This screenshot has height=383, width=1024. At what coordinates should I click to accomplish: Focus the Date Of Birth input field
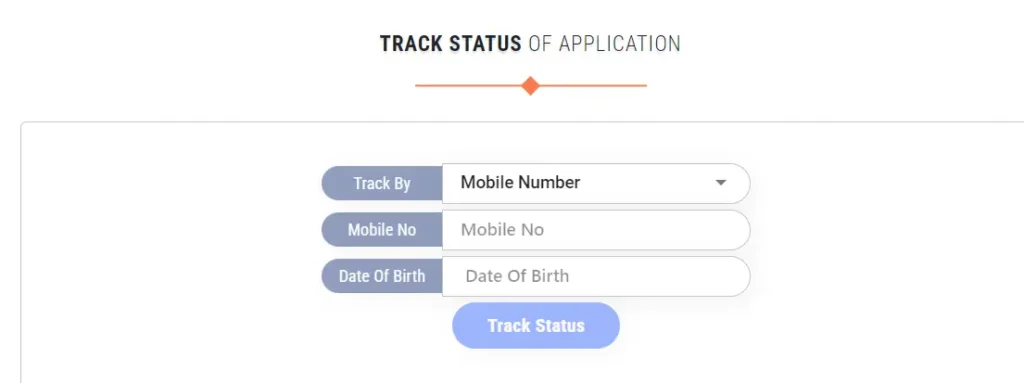click(596, 276)
